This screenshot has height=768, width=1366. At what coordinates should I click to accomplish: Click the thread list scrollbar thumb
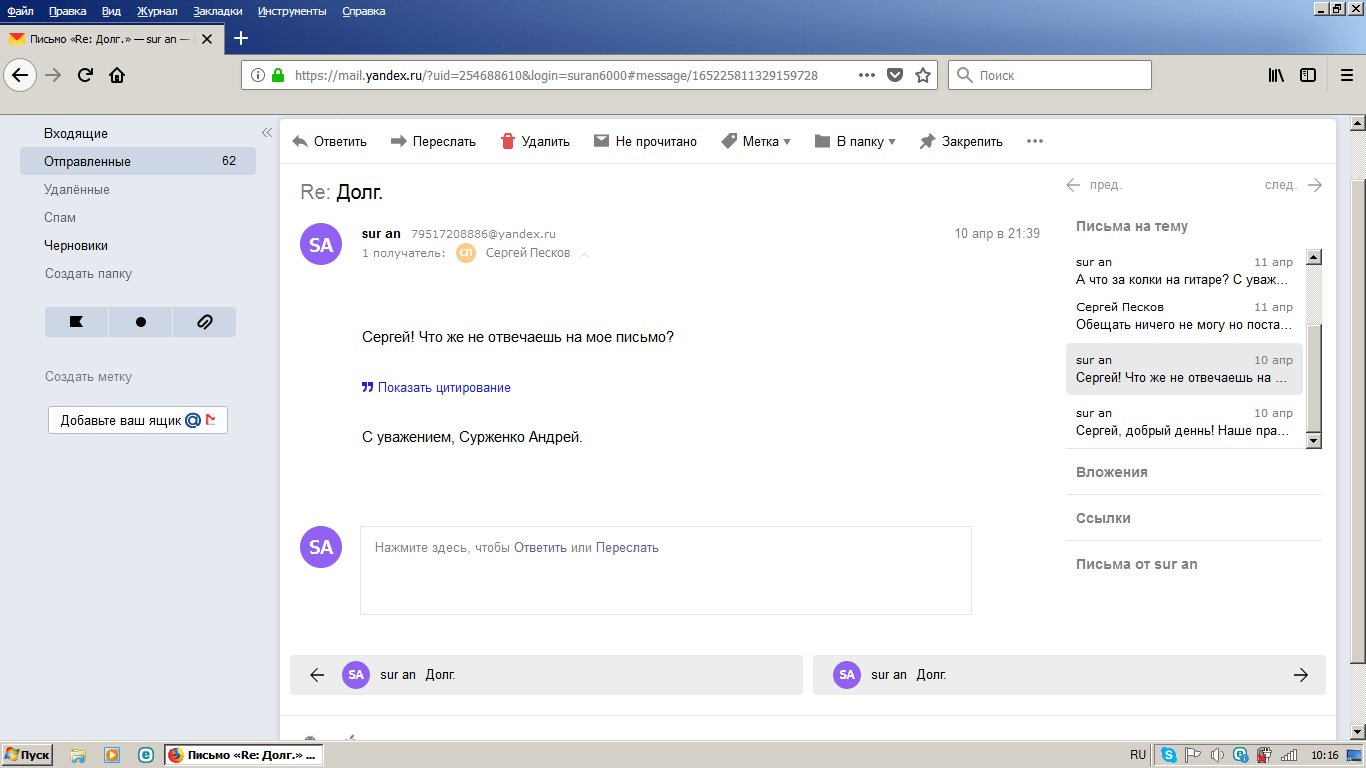click(1314, 380)
